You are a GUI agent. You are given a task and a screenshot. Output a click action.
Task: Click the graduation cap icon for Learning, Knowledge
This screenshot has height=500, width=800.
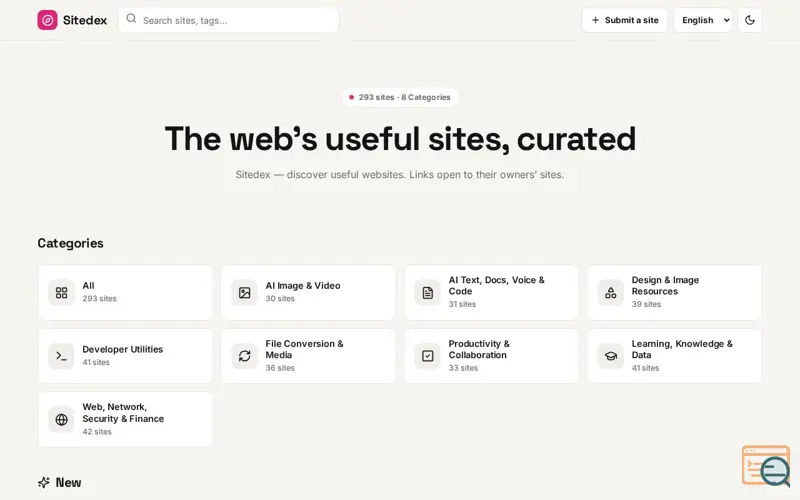(611, 356)
